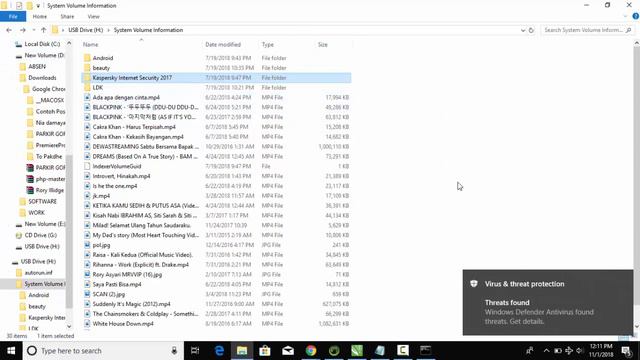Open the File menu tab
The width and height of the screenshot is (640, 360).
[x=13, y=17]
